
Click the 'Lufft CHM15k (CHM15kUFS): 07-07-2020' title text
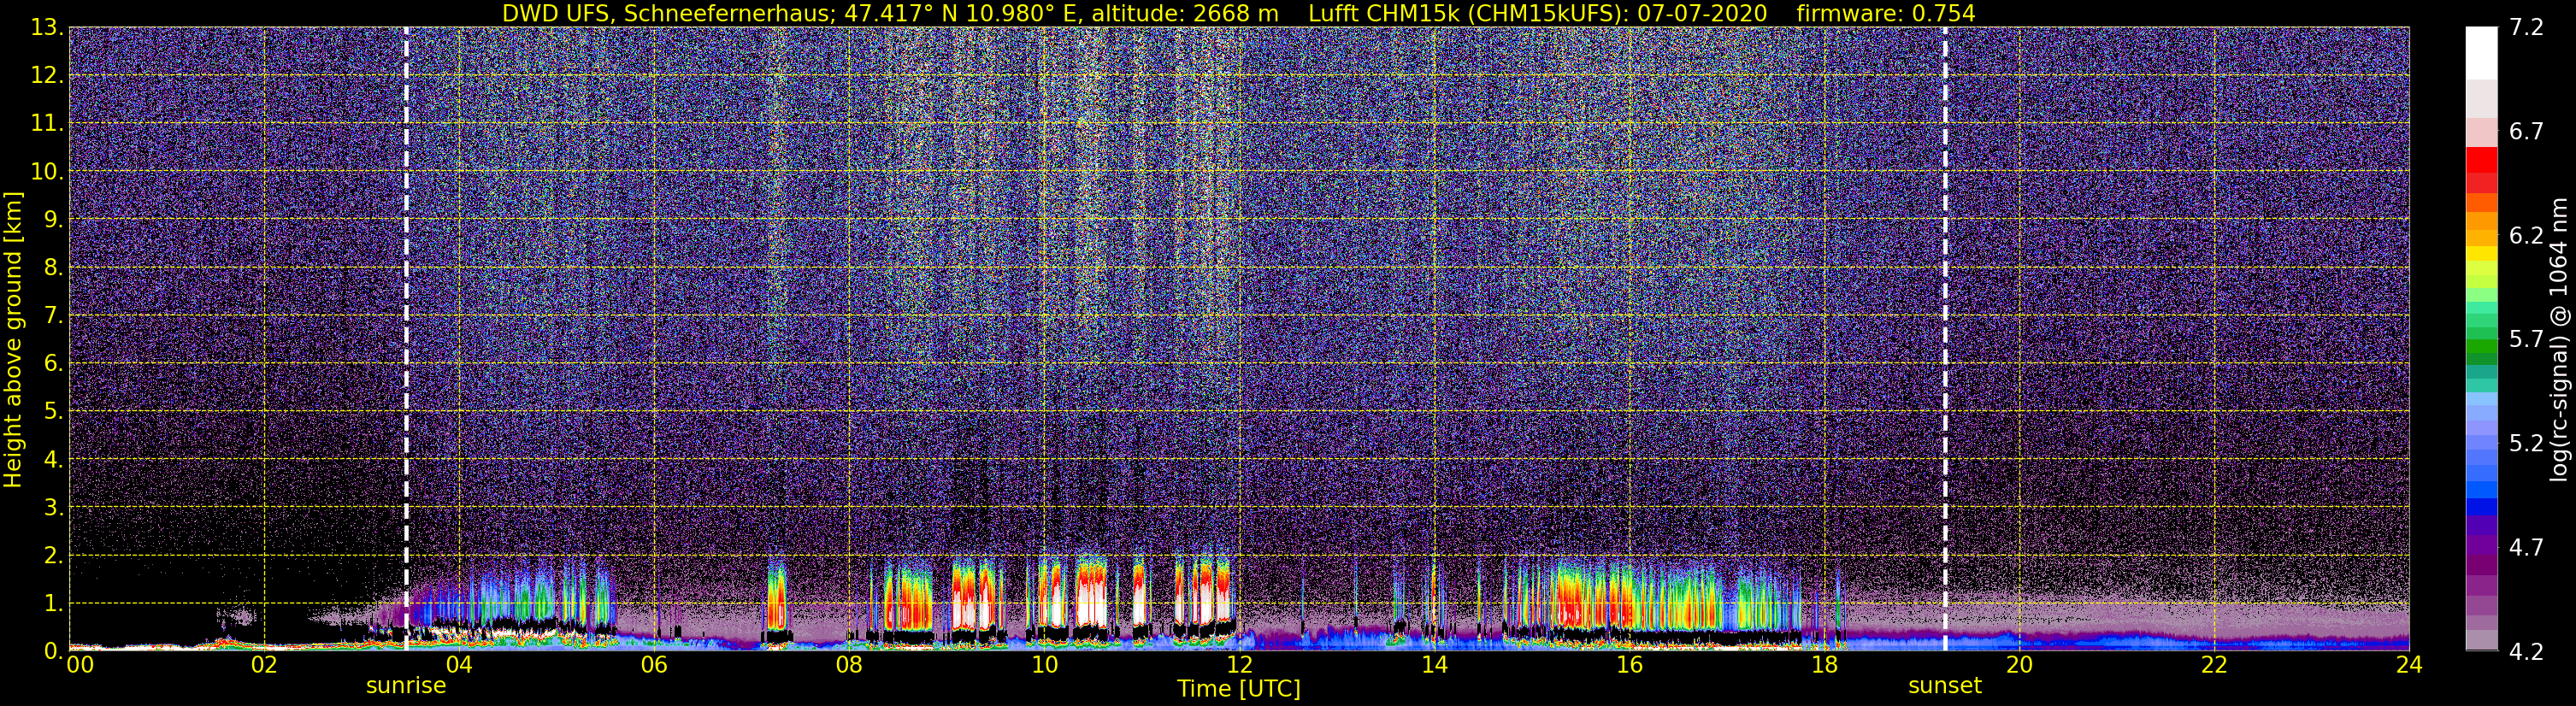[x=1539, y=14]
